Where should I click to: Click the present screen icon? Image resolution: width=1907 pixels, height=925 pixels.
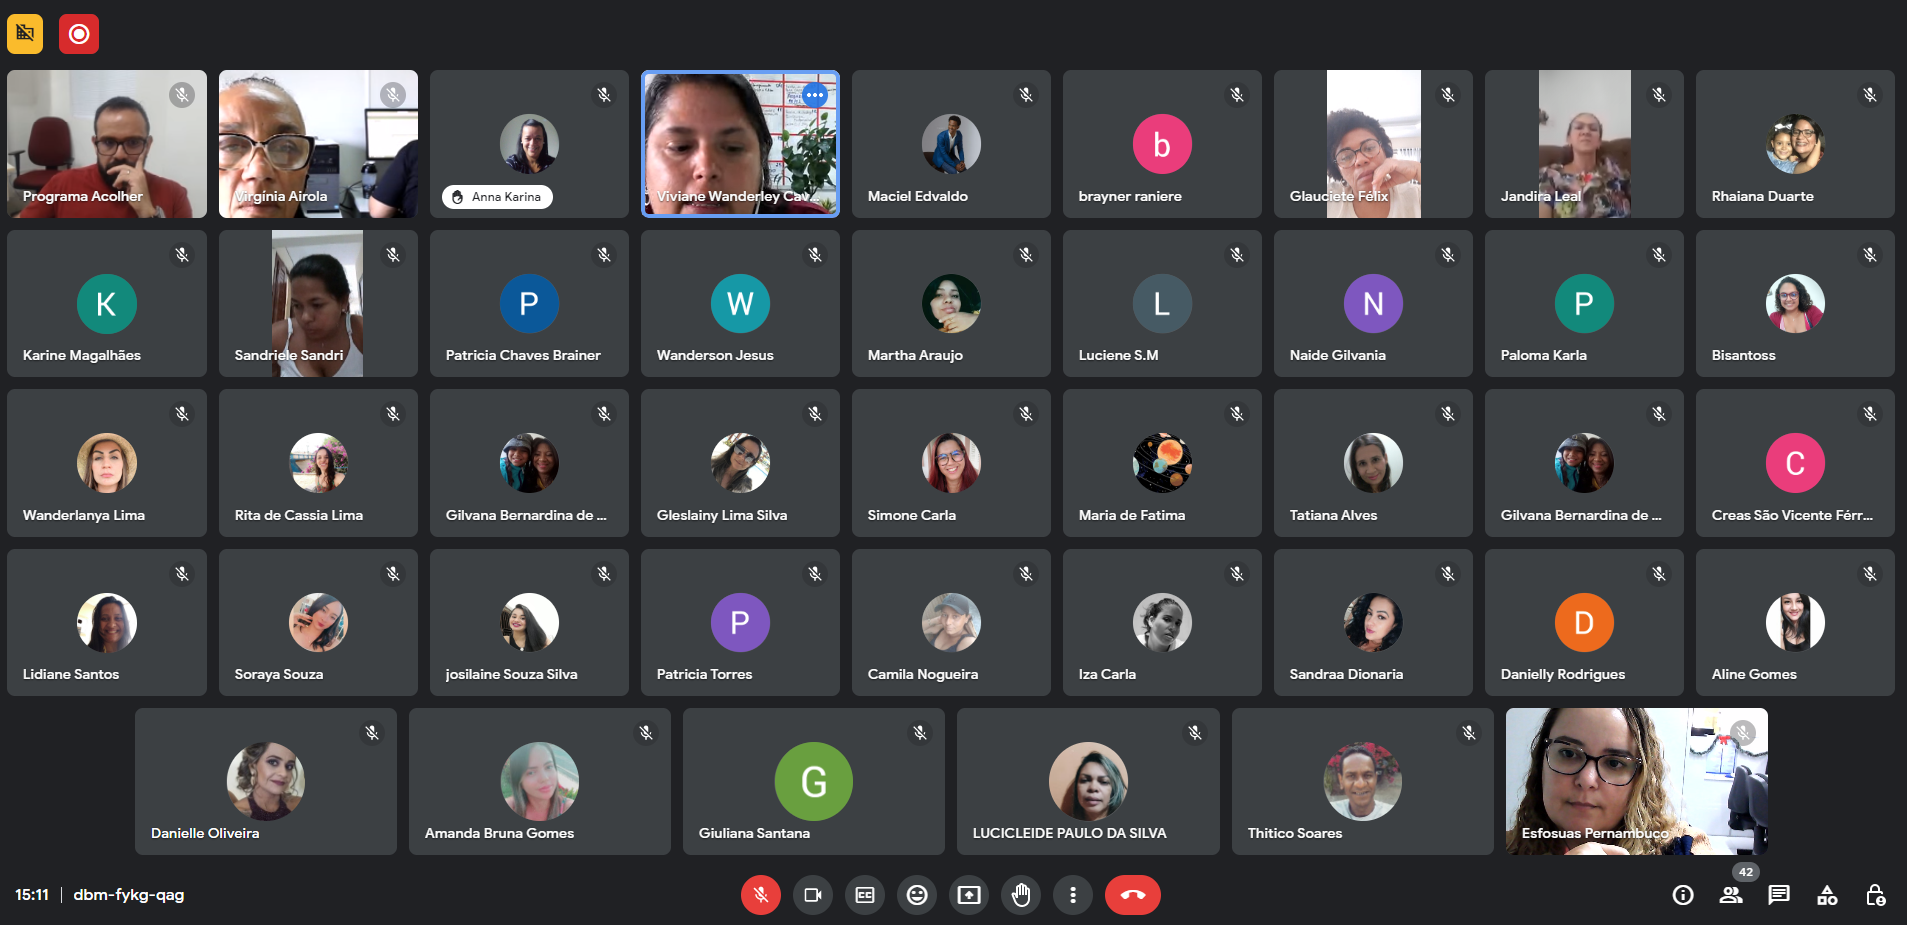click(969, 895)
